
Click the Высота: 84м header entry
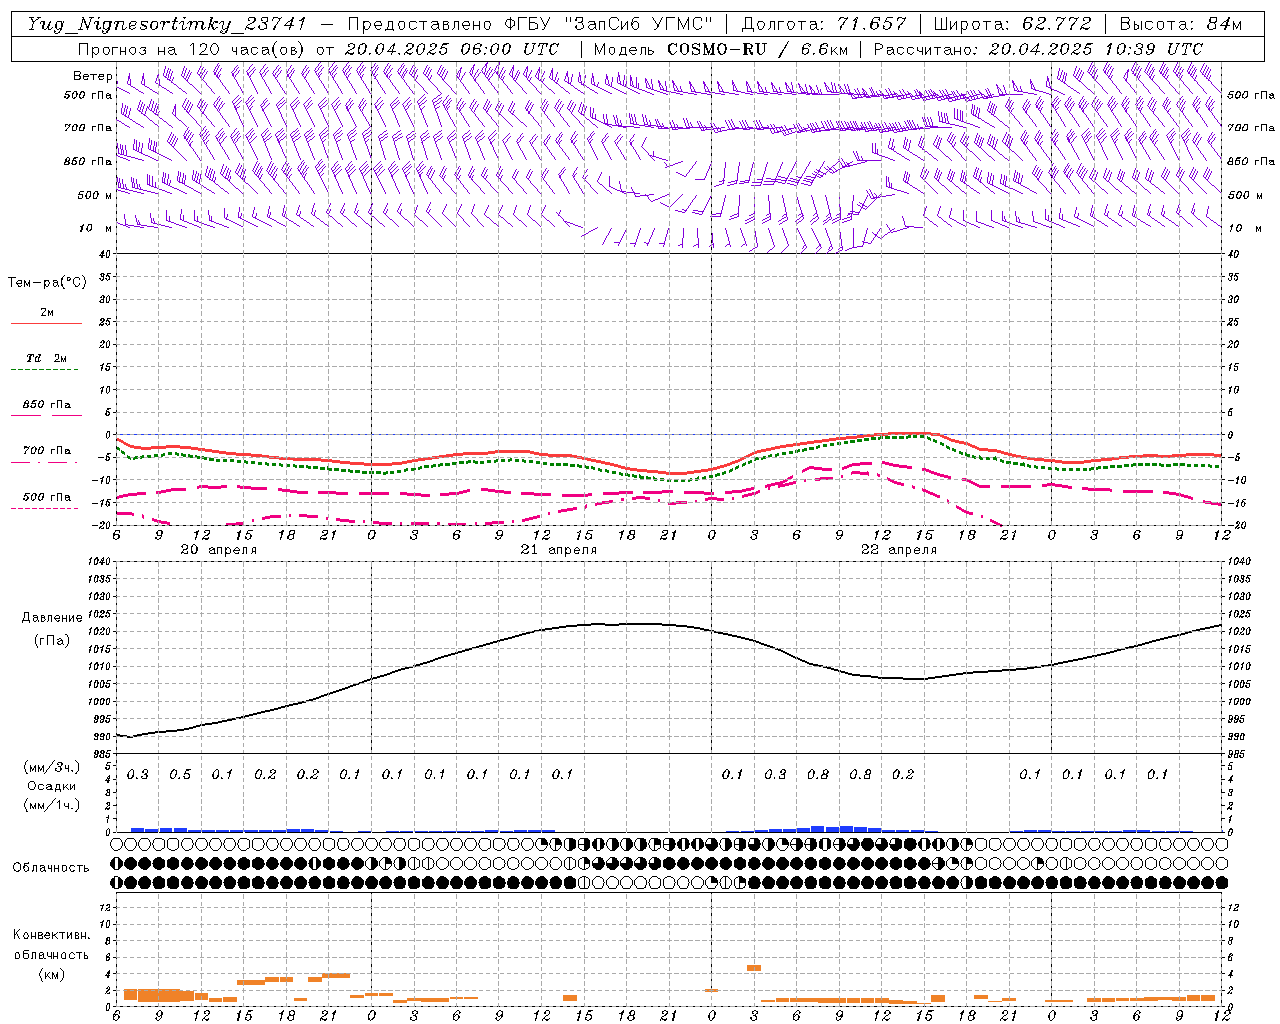[1180, 24]
